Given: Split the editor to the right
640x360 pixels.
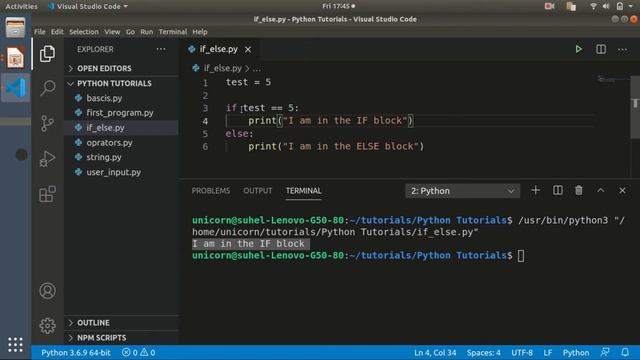Looking at the screenshot, I should (x=601, y=49).
